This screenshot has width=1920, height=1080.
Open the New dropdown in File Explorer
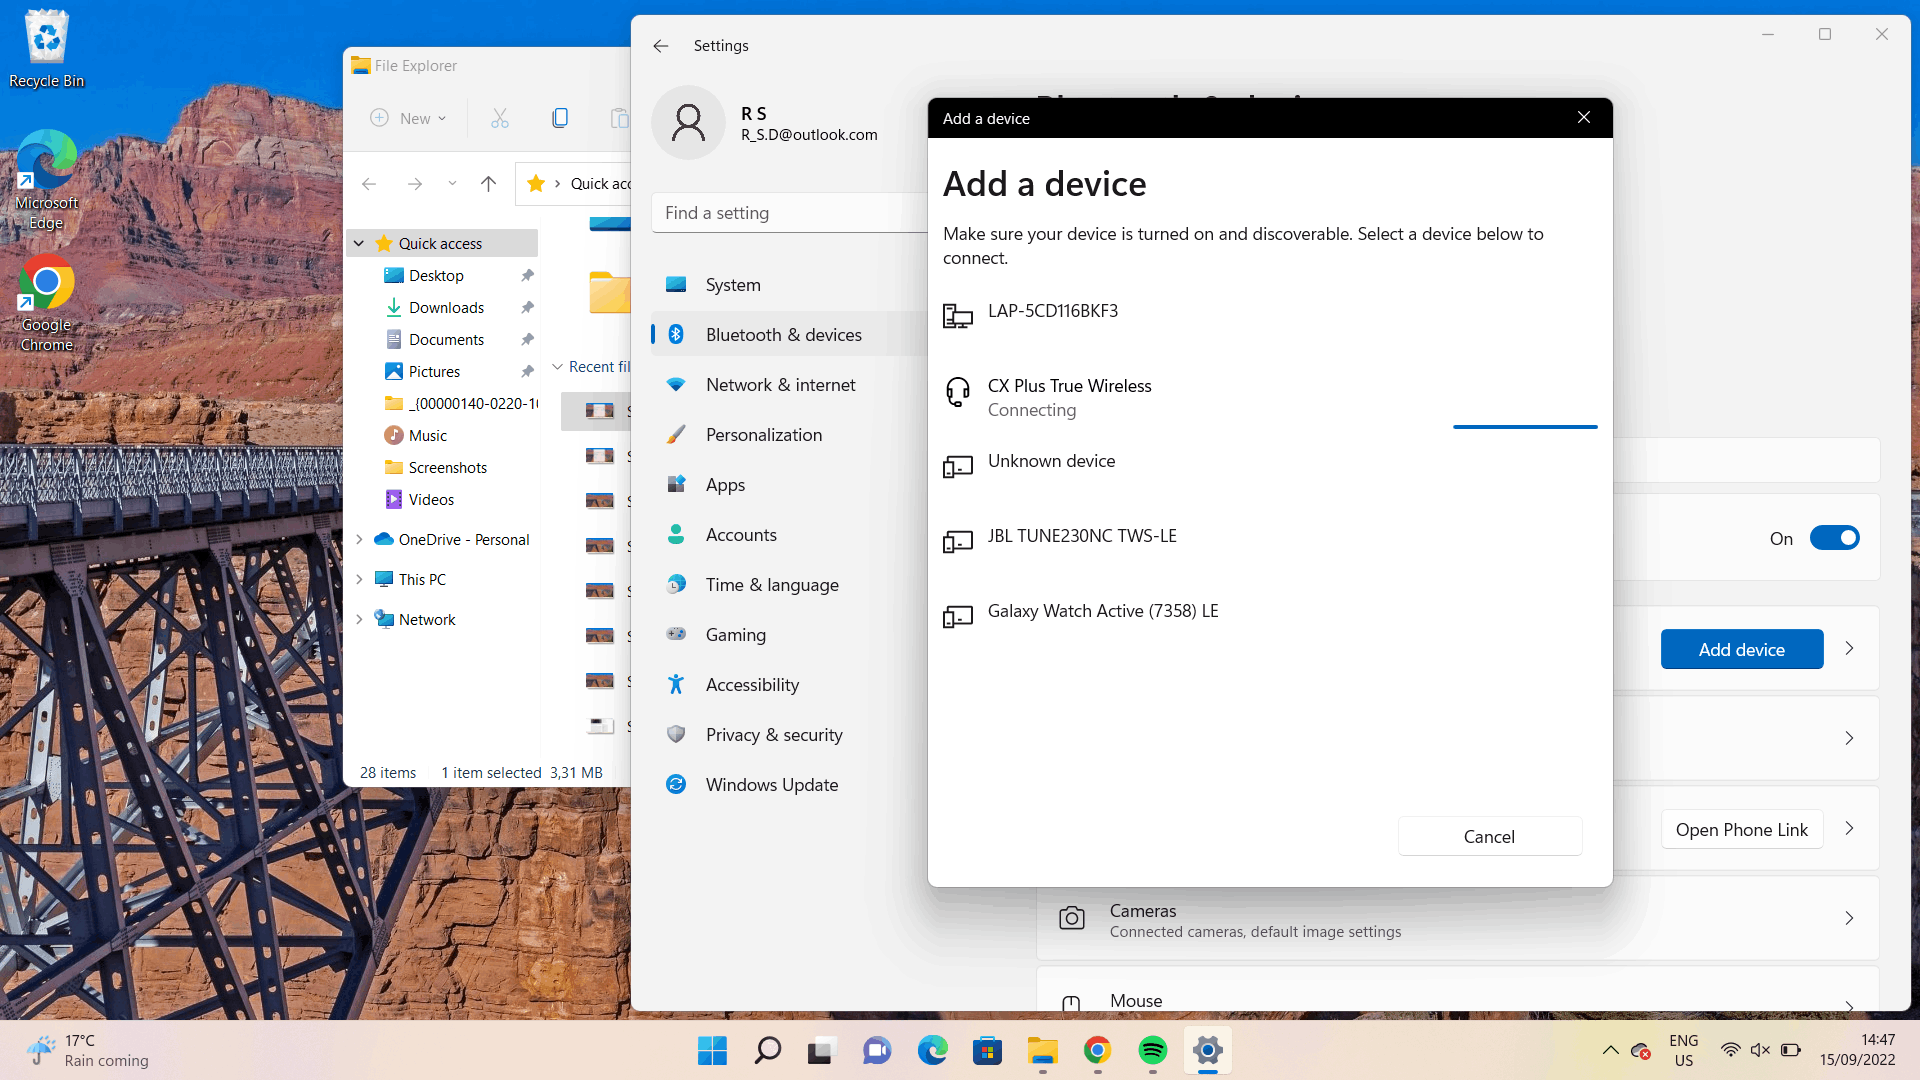[408, 118]
